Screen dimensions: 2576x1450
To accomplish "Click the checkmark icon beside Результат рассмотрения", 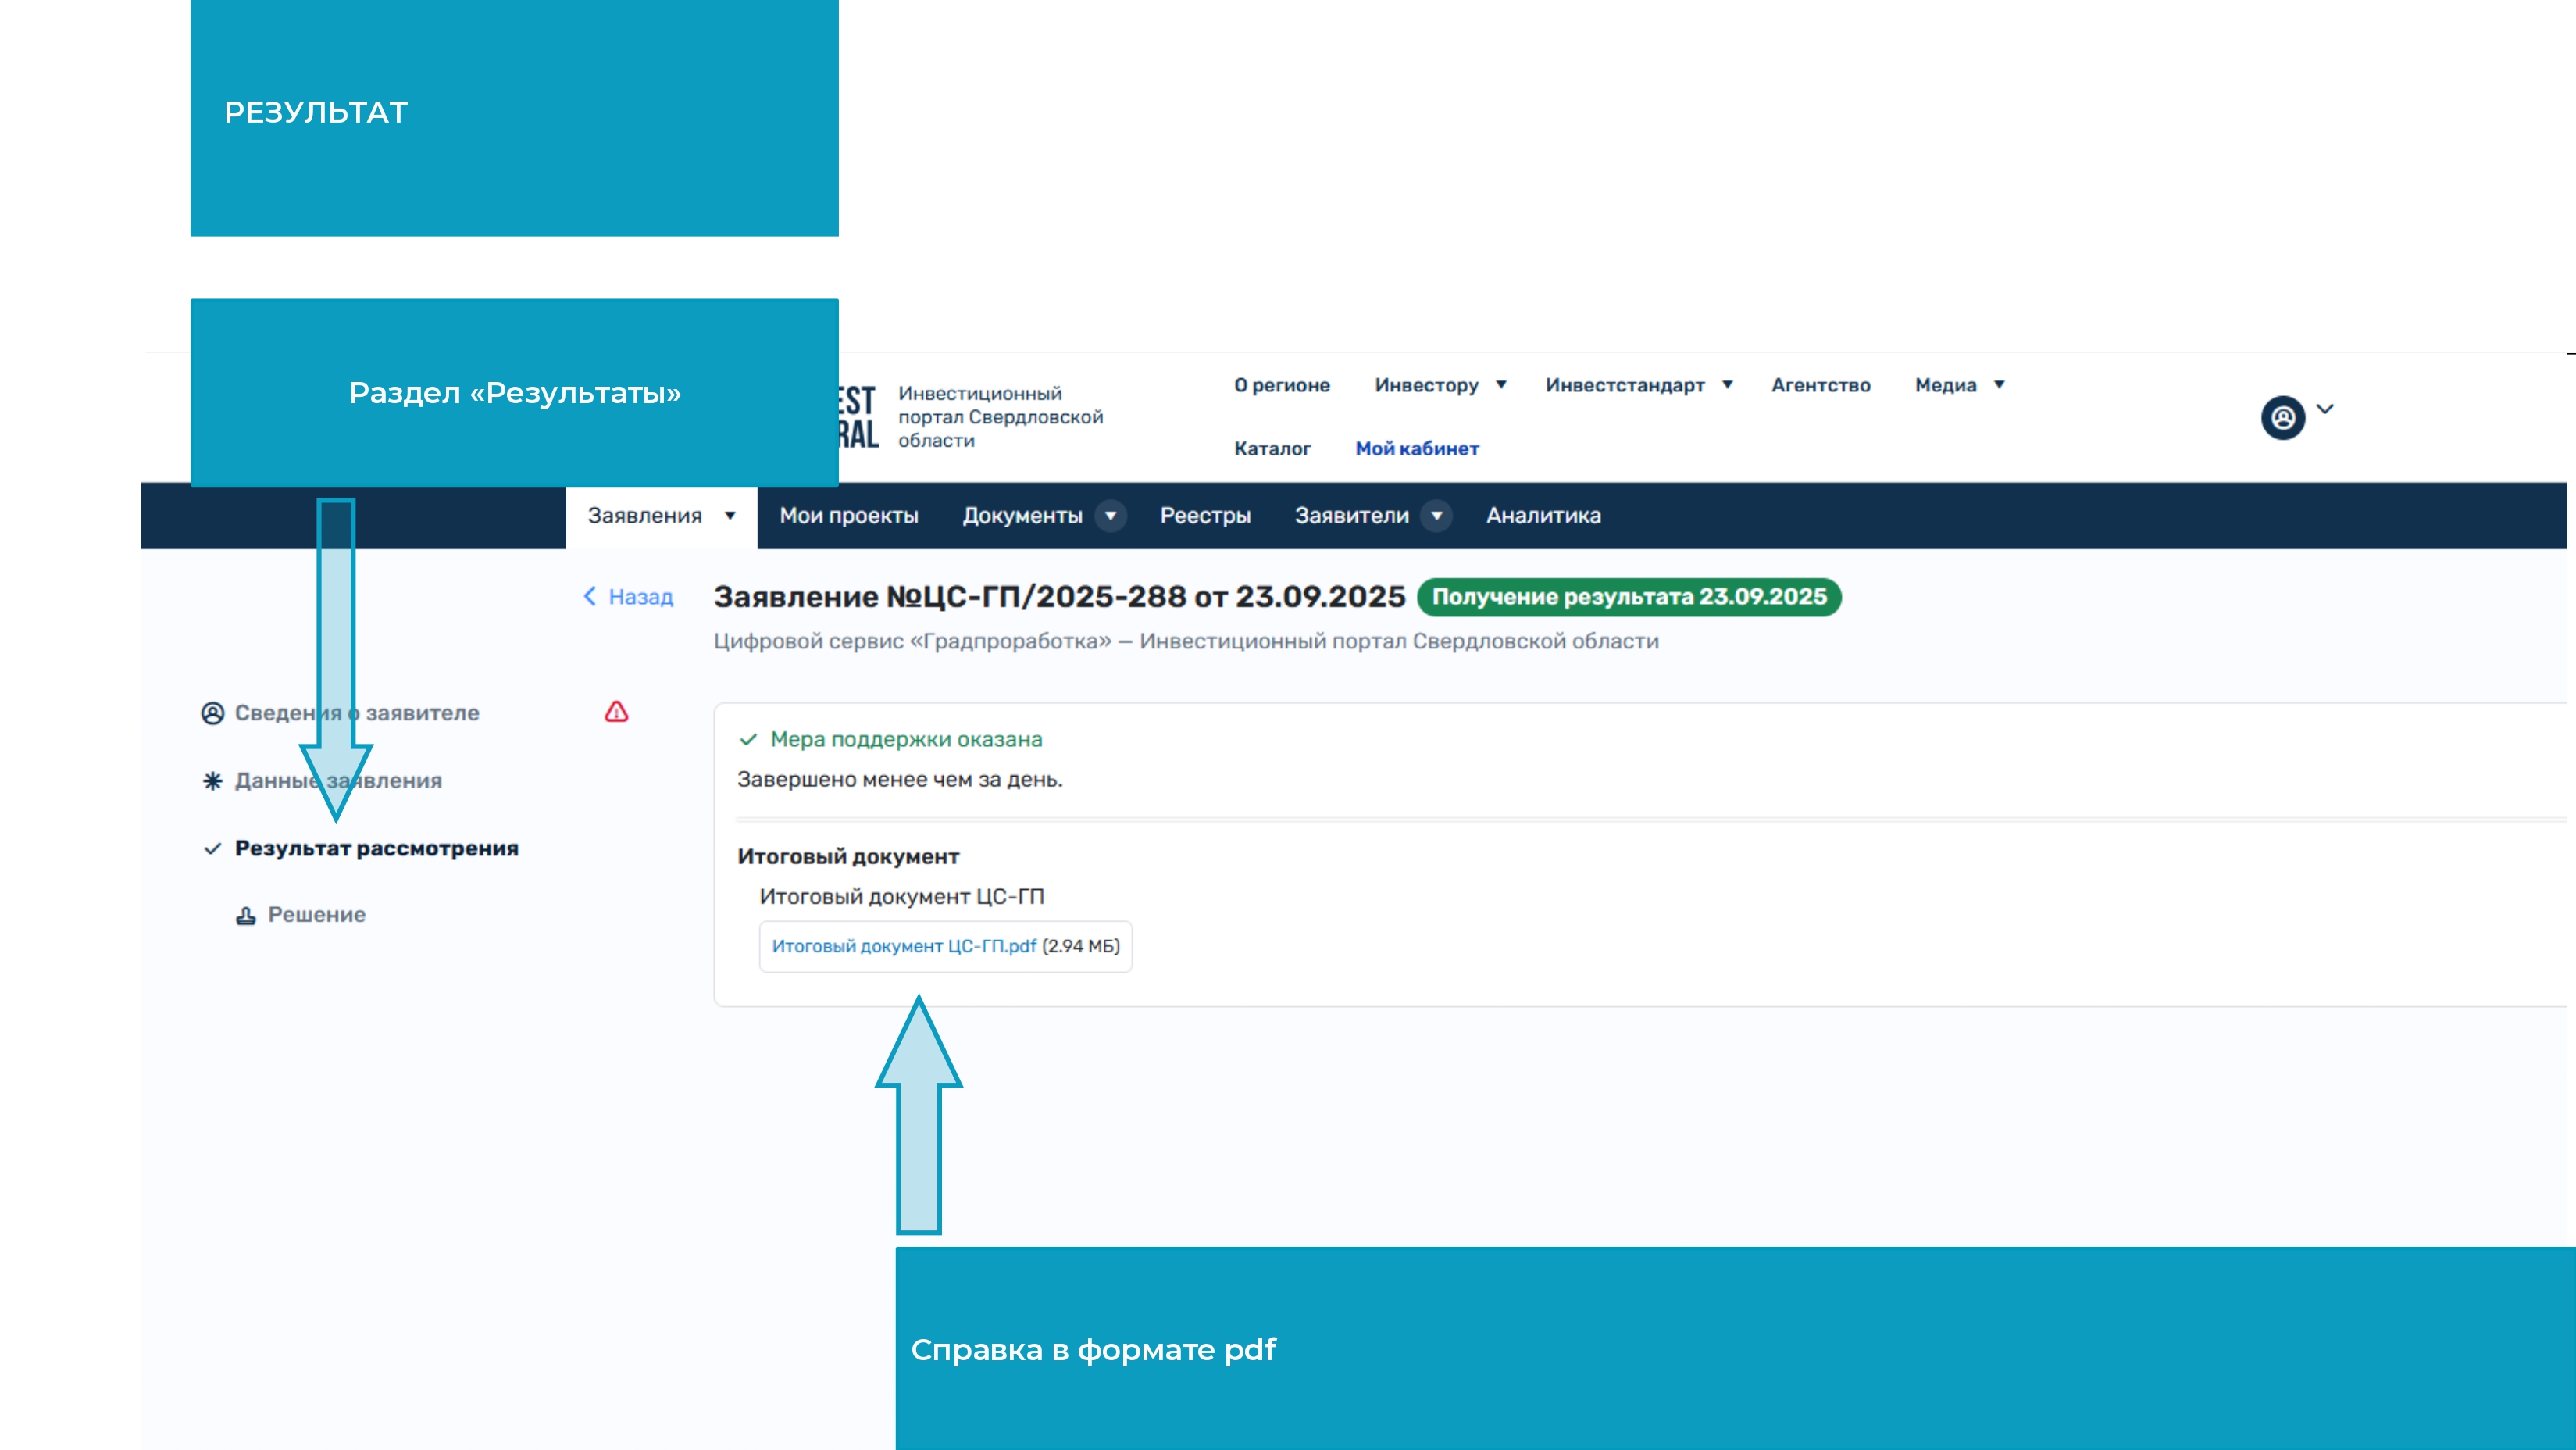I will [x=212, y=849].
